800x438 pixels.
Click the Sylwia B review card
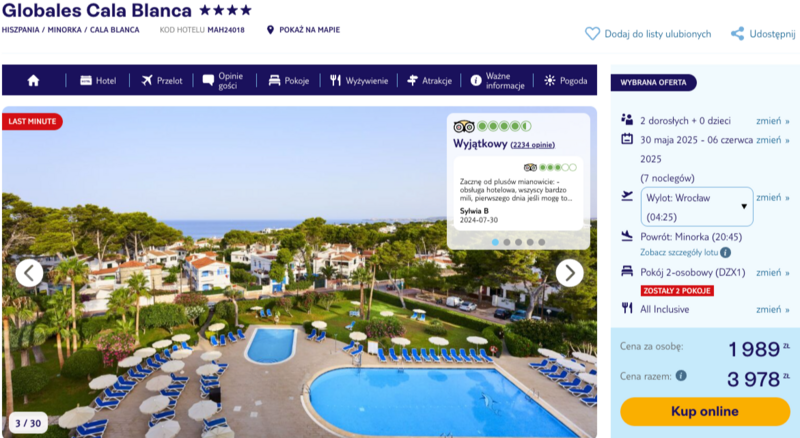(x=518, y=193)
